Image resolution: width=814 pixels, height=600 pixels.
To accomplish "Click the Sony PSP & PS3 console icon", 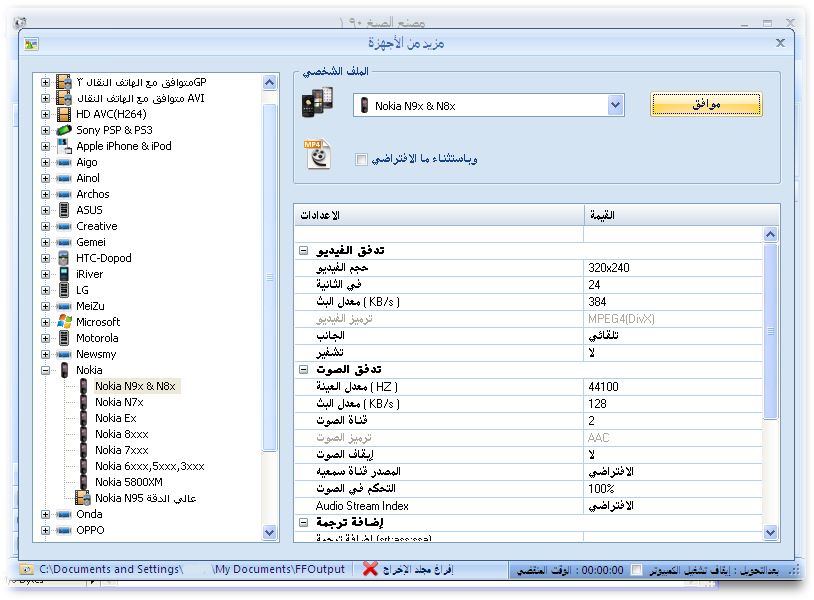I will click(x=64, y=130).
